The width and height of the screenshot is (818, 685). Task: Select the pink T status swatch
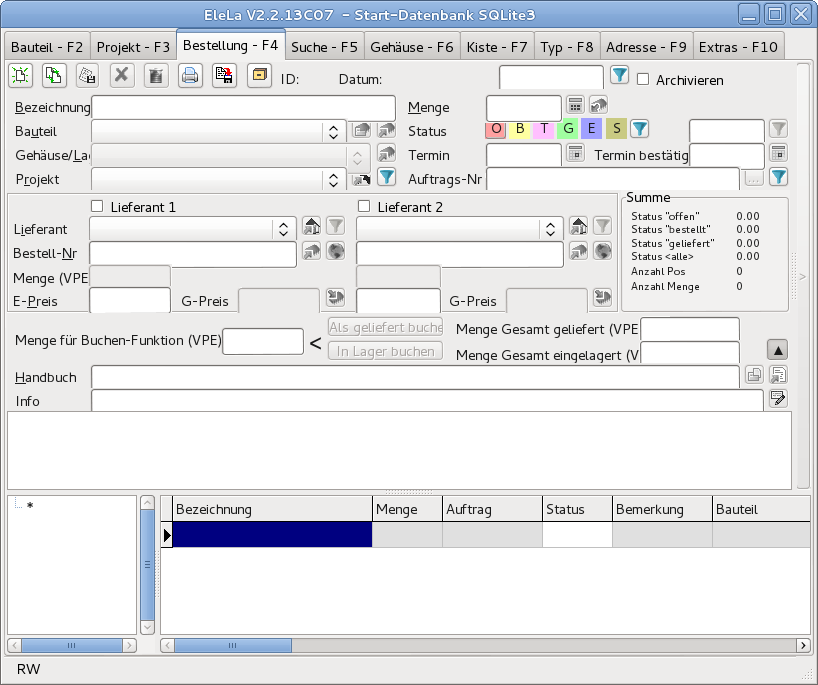pos(544,128)
